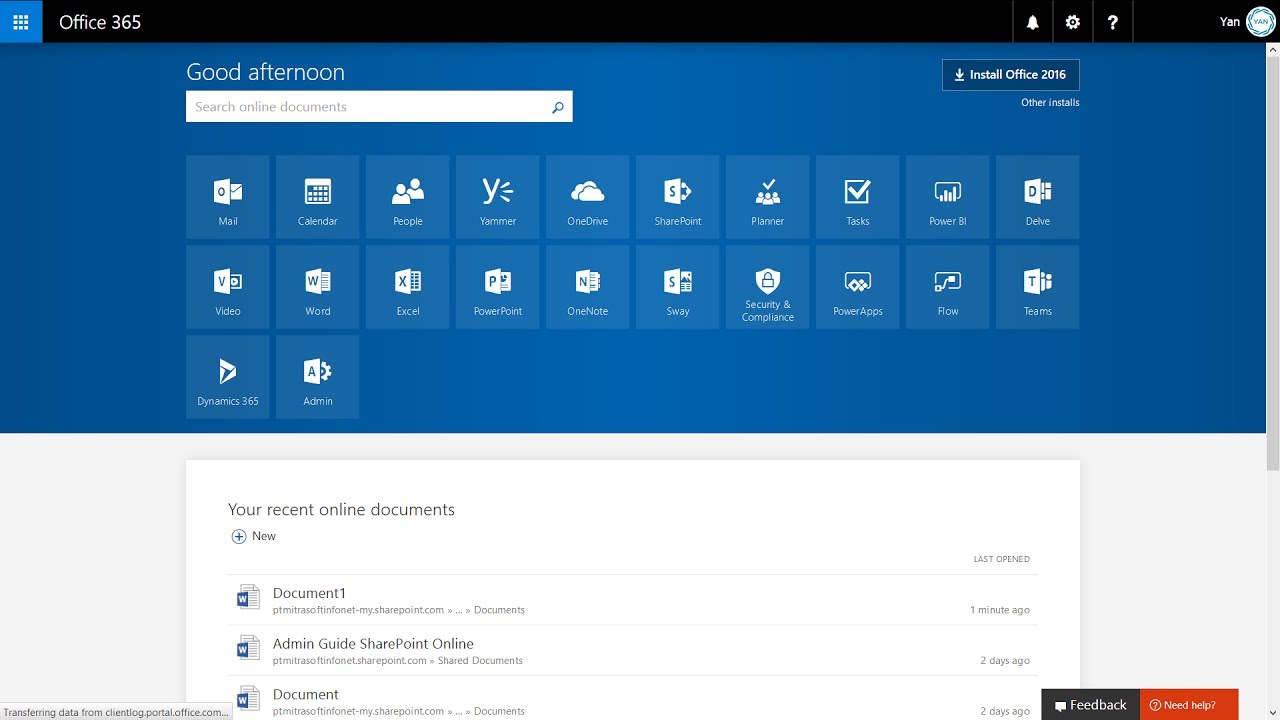Screen dimensions: 1280x720
Task: Open the Calendar app tile
Action: click(x=318, y=197)
